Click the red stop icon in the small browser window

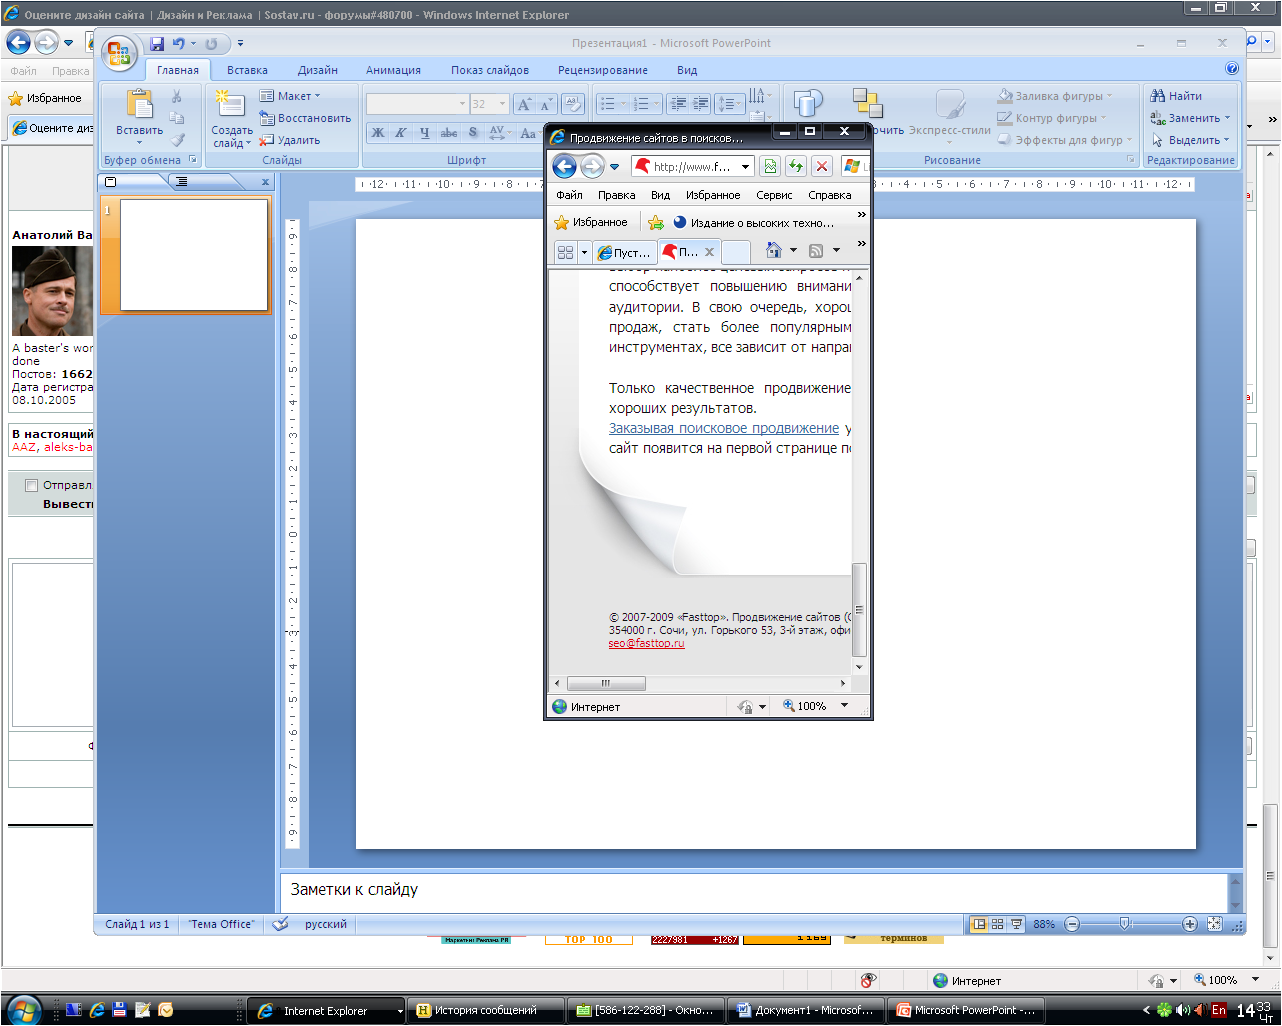822,167
